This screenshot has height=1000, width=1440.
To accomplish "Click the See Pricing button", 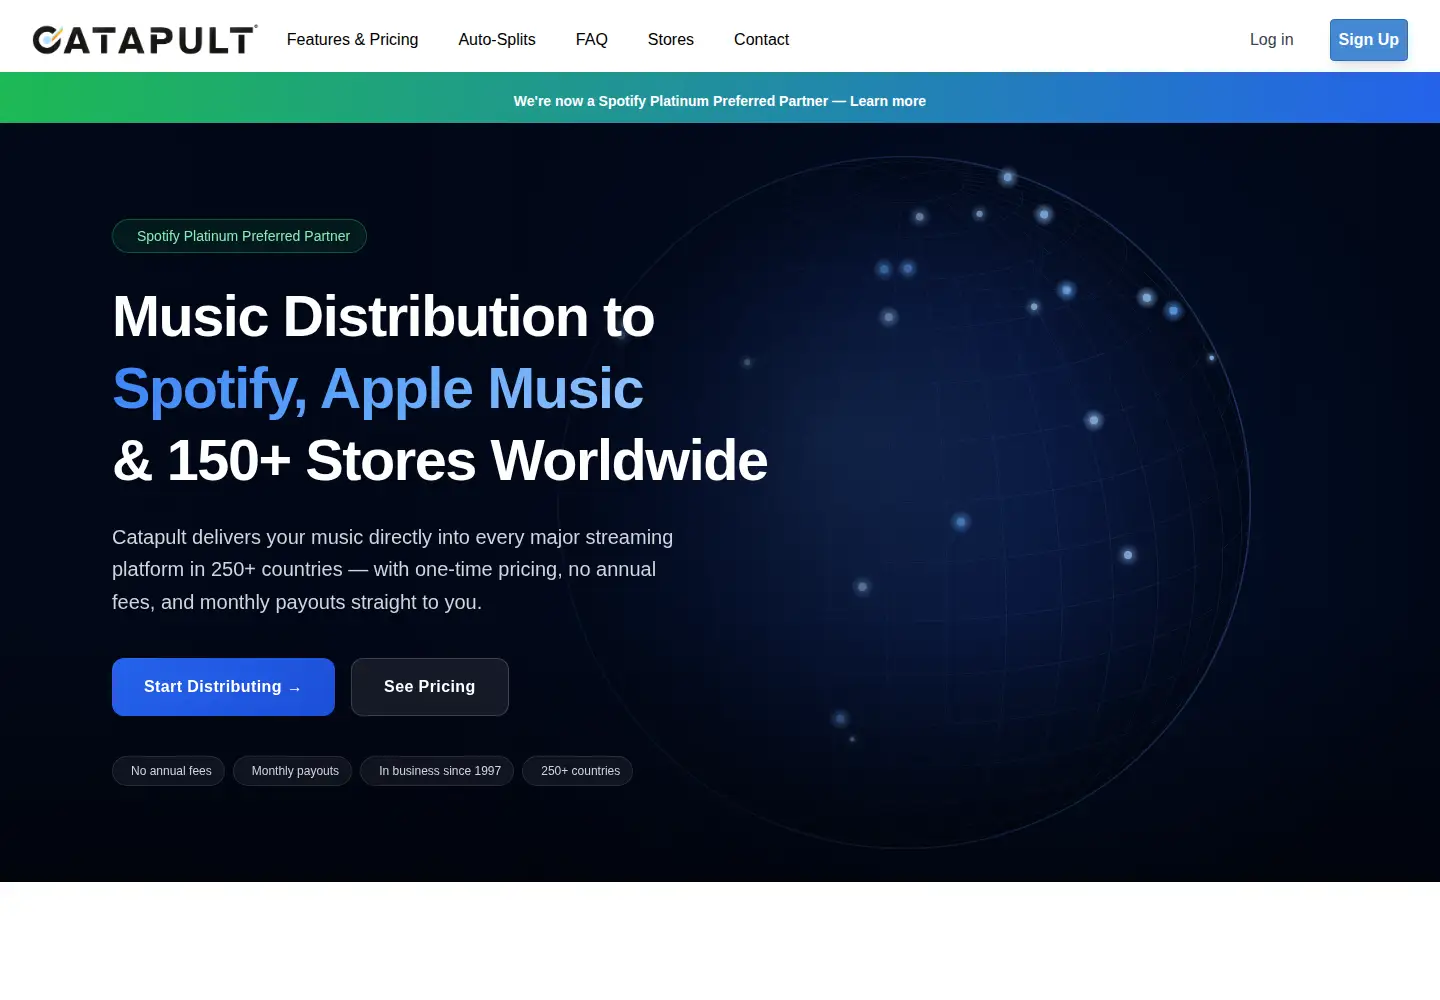I will coord(430,687).
